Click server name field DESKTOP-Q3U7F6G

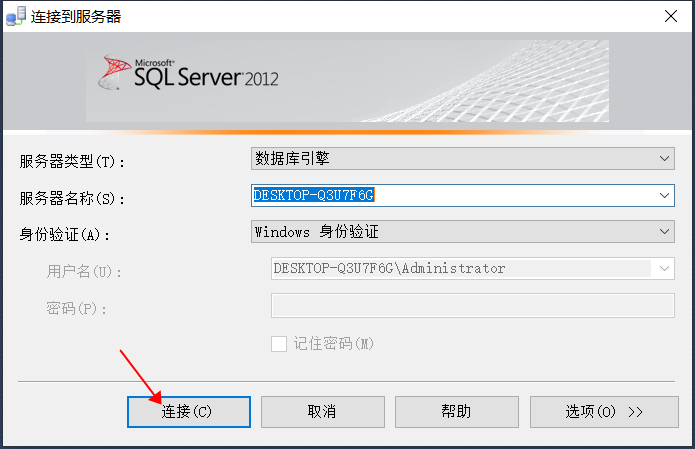463,195
